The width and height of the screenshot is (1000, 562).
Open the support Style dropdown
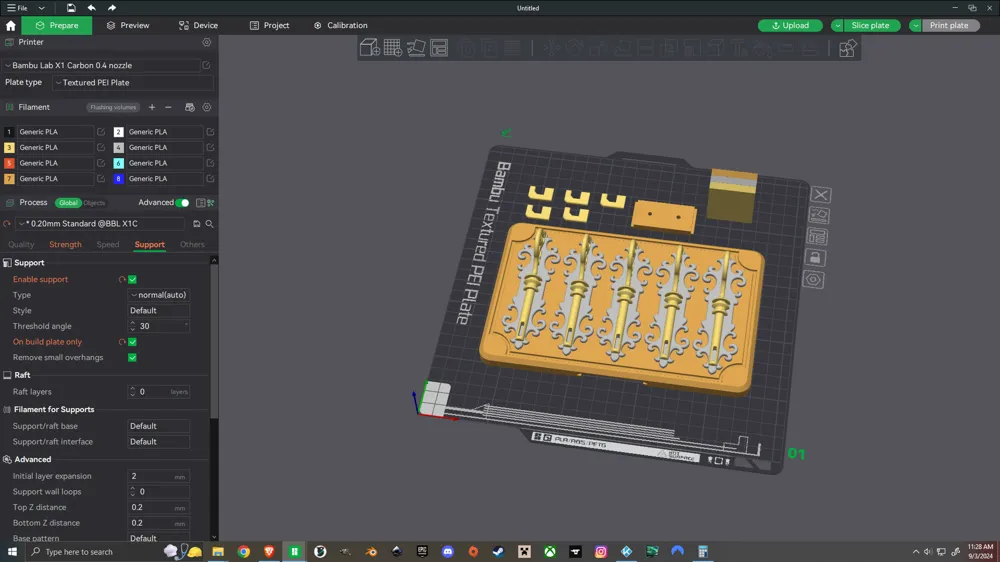pyautogui.click(x=159, y=311)
